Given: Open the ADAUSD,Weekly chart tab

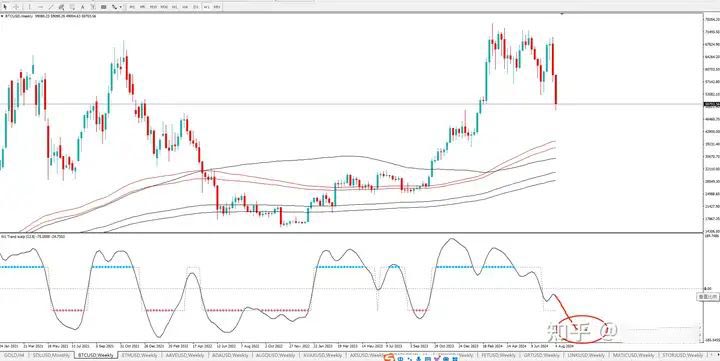Looking at the screenshot, I should pyautogui.click(x=230, y=355).
